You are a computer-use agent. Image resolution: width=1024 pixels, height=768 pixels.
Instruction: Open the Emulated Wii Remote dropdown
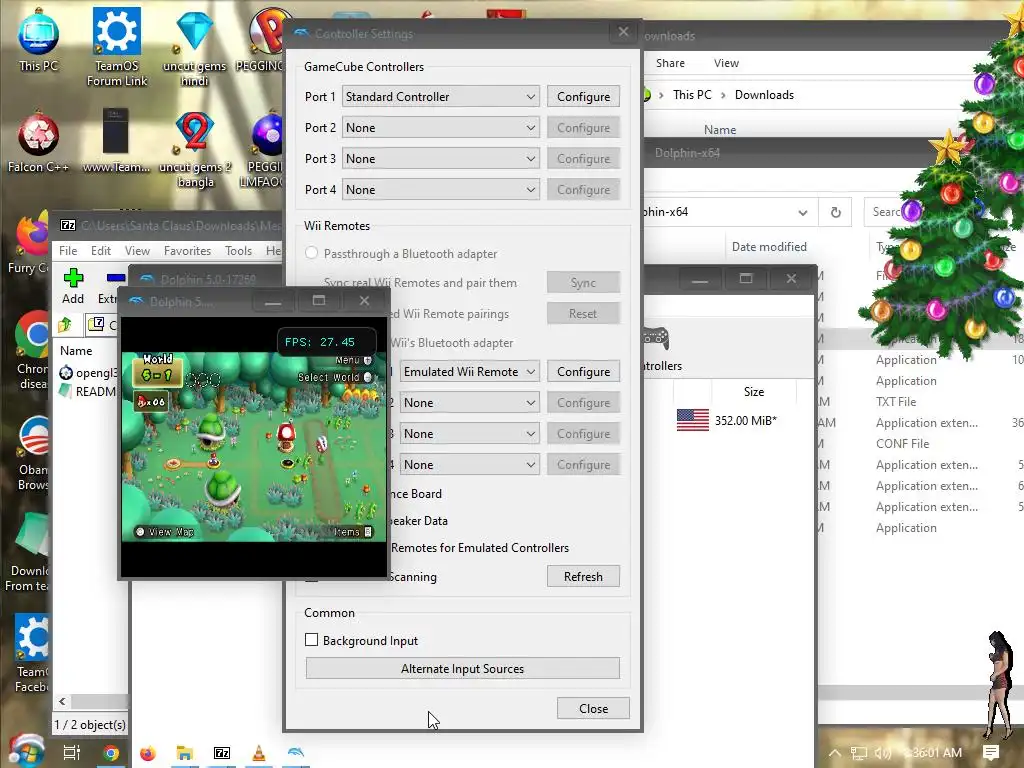[470, 372]
